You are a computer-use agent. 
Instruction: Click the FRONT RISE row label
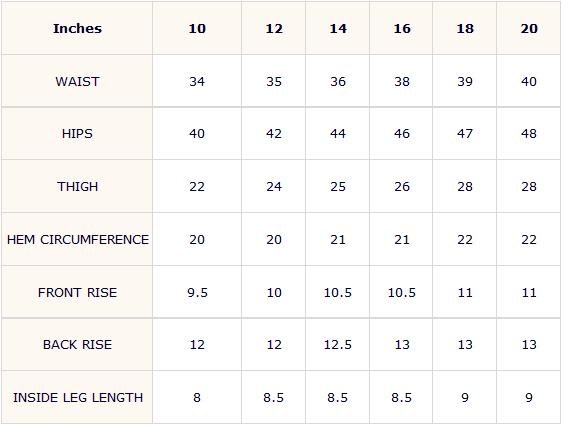tap(77, 292)
